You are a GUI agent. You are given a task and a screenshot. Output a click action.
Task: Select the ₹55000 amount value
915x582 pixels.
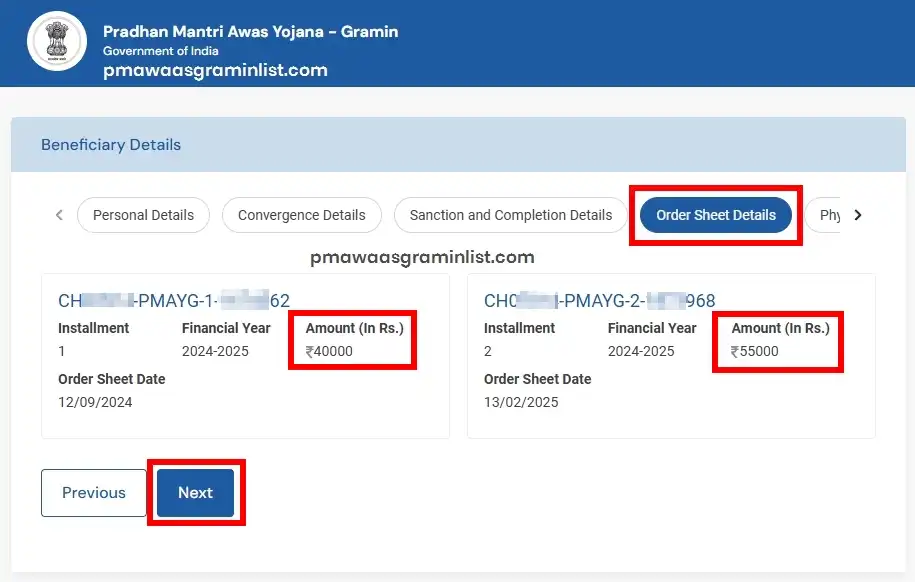click(x=755, y=351)
